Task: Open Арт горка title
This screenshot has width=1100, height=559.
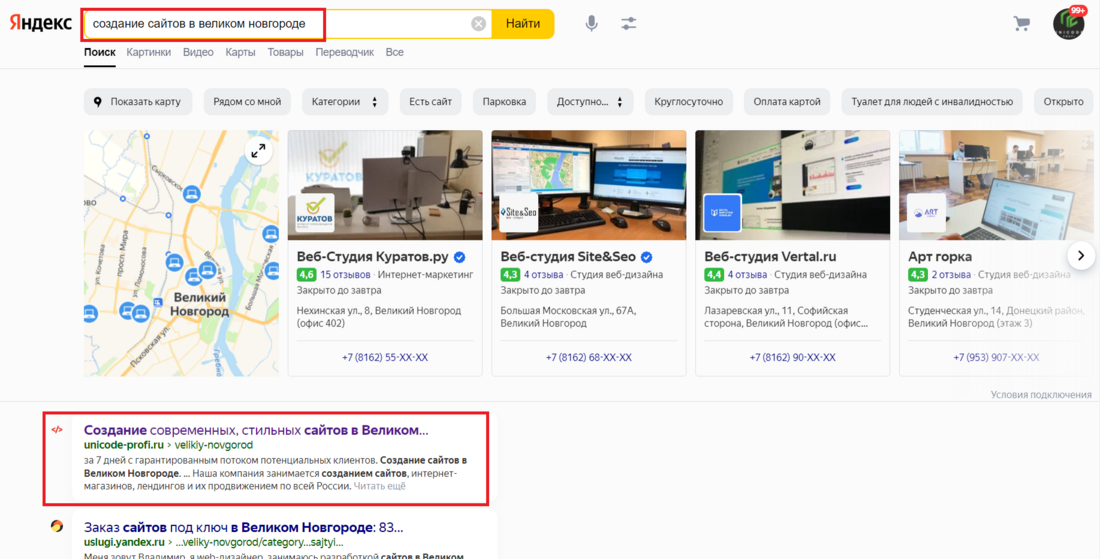Action: click(940, 256)
